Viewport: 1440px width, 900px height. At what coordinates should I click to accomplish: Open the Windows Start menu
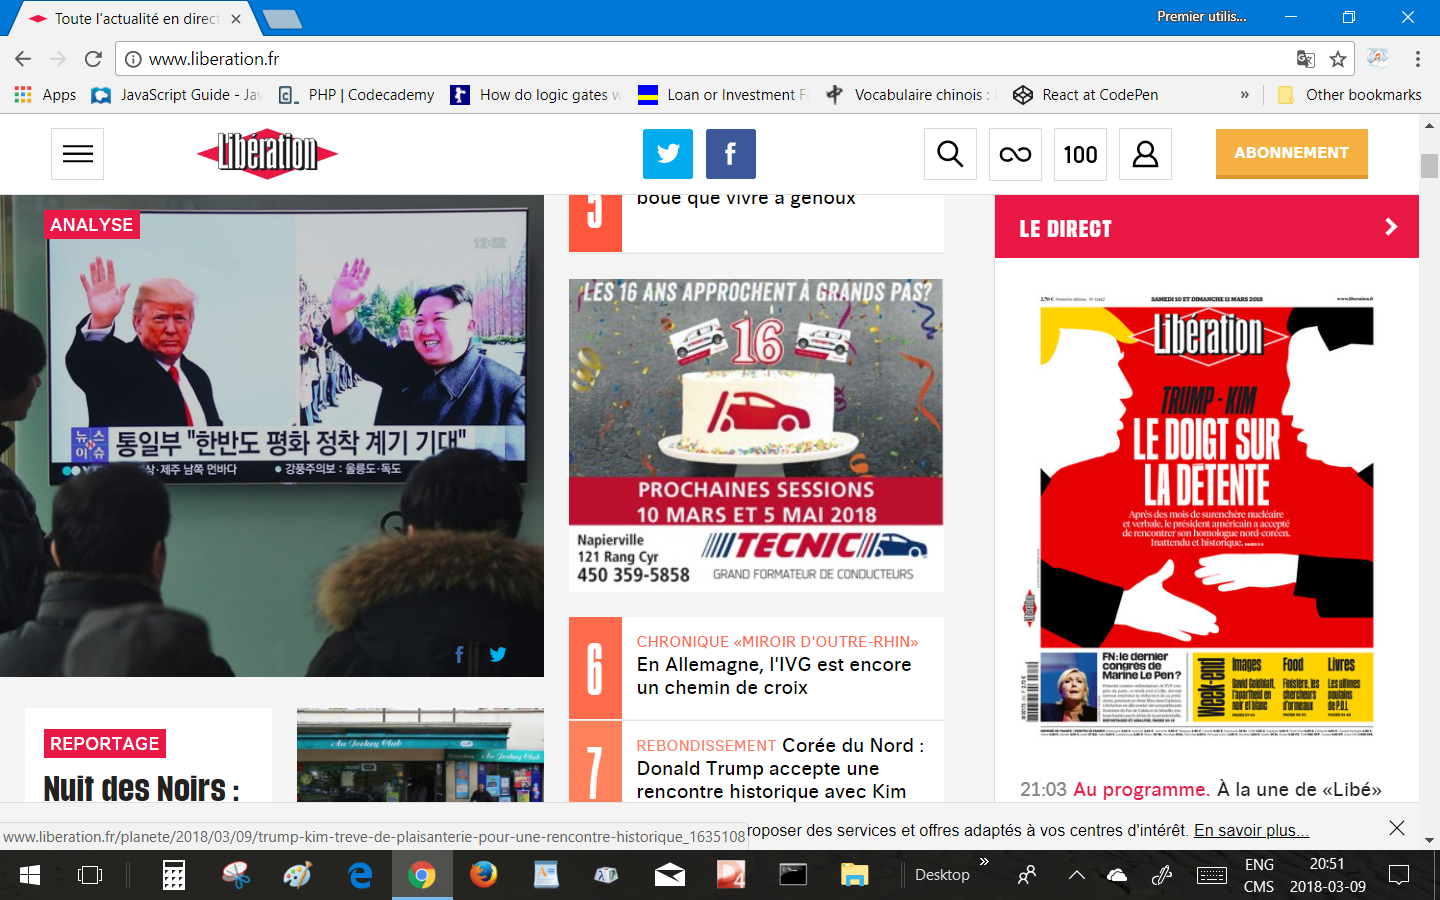pyautogui.click(x=30, y=875)
